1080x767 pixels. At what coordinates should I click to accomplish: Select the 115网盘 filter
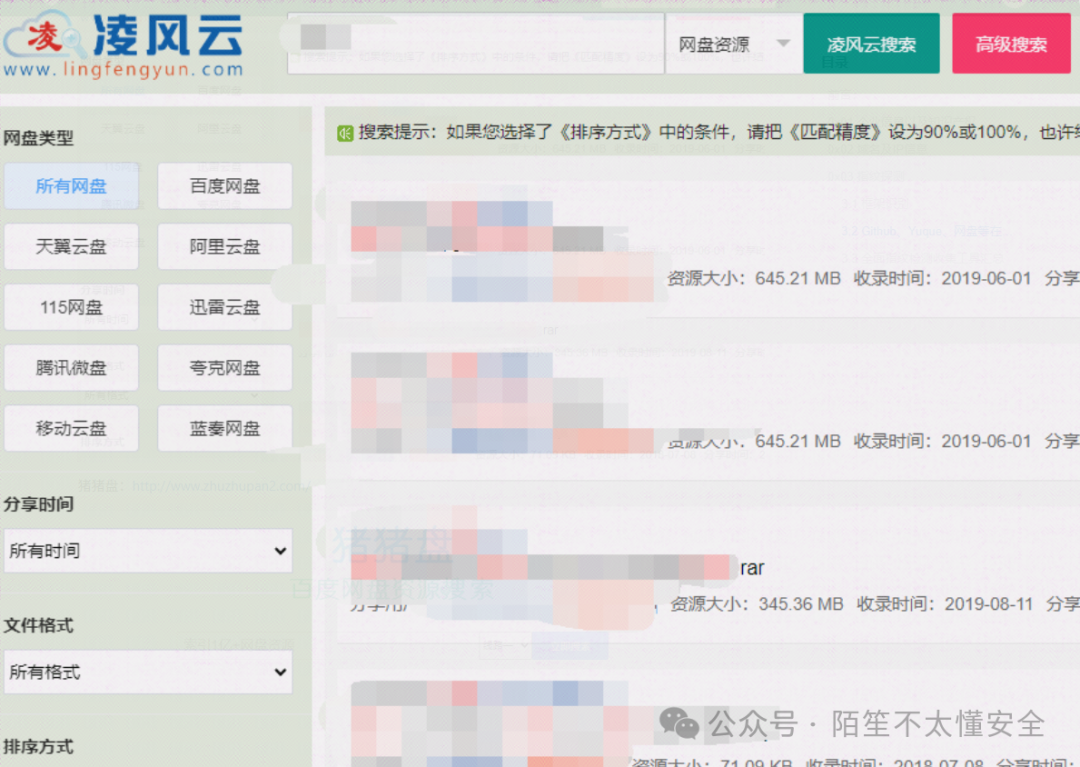click(x=71, y=307)
